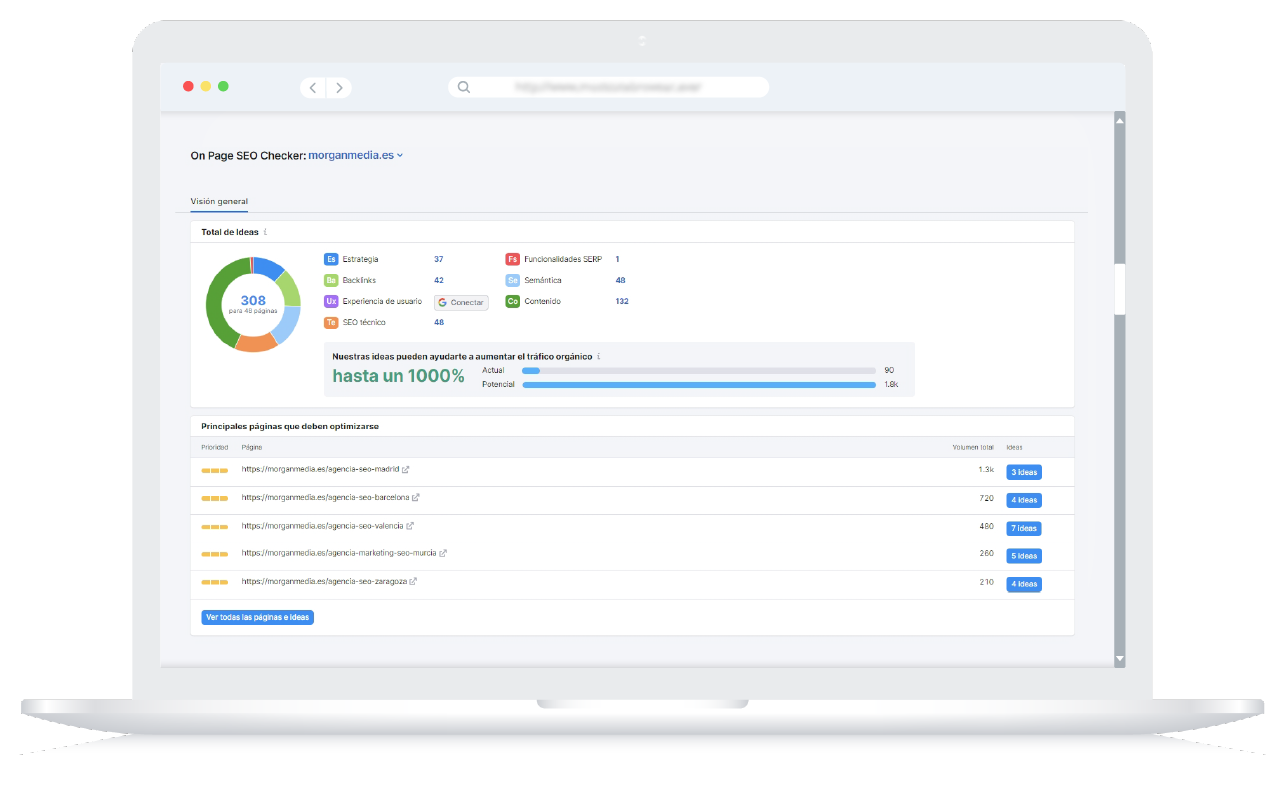This screenshot has width=1281, height=791.
Task: Open the 48 SEO técnico ideas count
Action: [x=438, y=322]
